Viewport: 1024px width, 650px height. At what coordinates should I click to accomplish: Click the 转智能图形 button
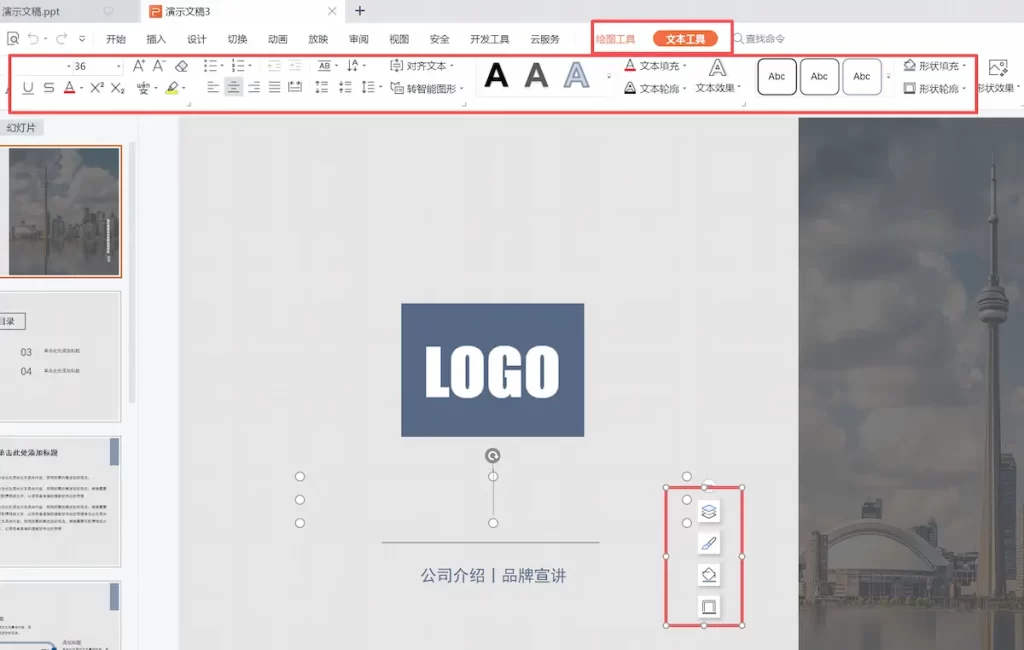point(427,88)
